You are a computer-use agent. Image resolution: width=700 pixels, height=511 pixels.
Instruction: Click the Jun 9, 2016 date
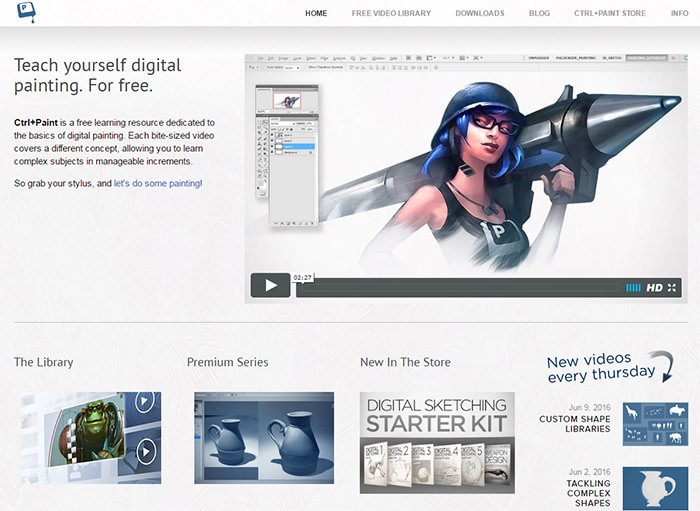point(589,407)
